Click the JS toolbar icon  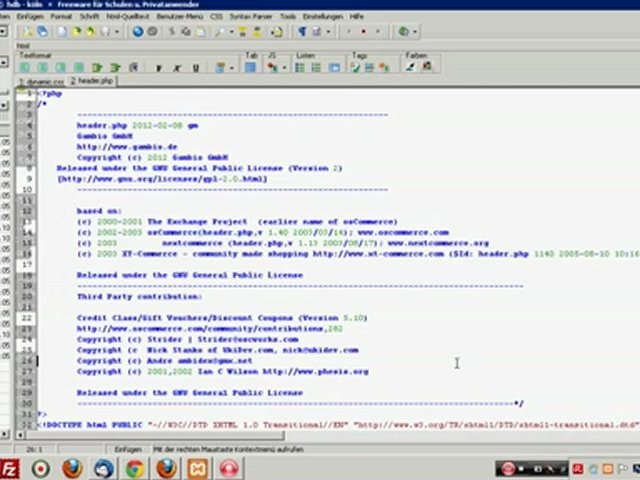[x=276, y=67]
